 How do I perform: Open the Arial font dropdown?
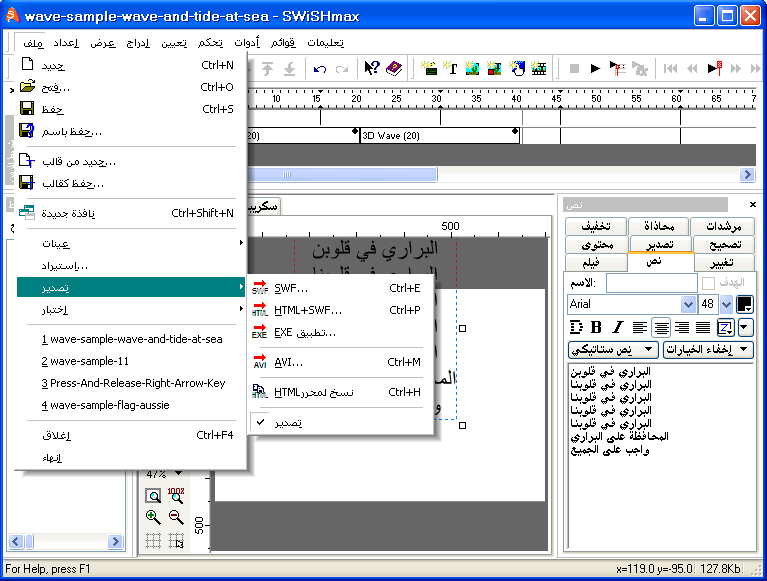click(688, 304)
